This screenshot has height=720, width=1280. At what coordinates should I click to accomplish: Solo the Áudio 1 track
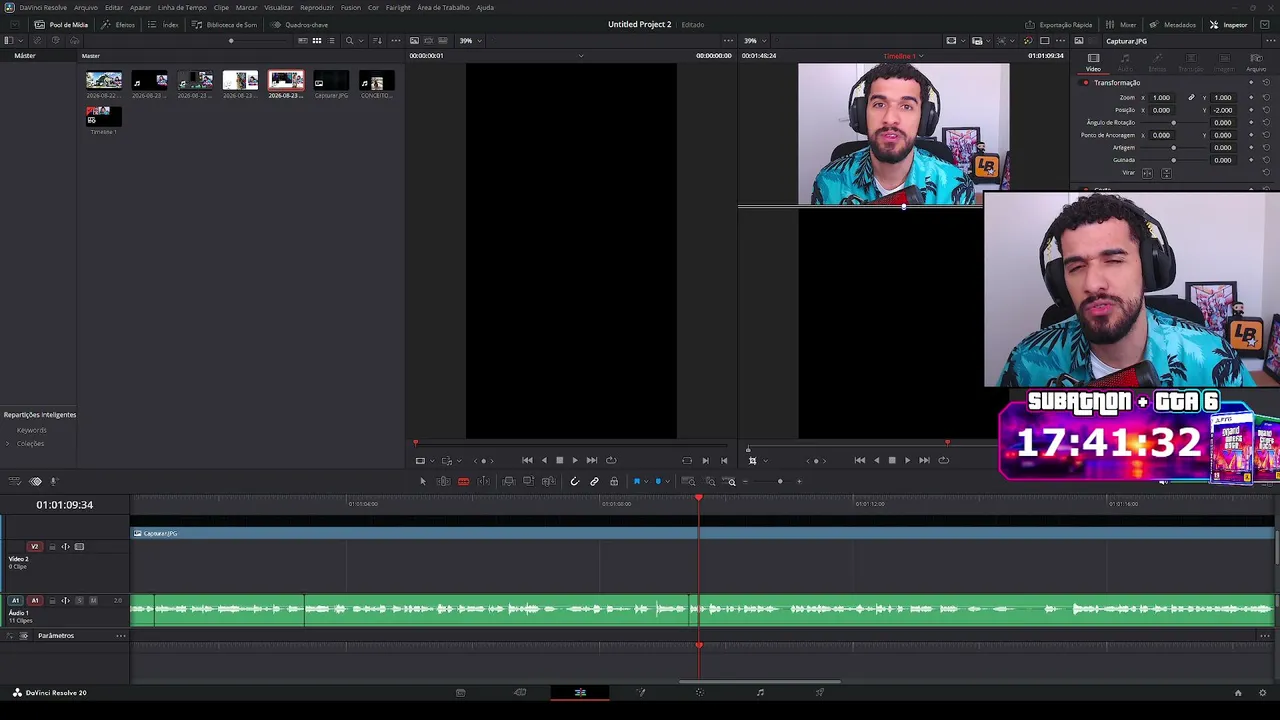[79, 600]
